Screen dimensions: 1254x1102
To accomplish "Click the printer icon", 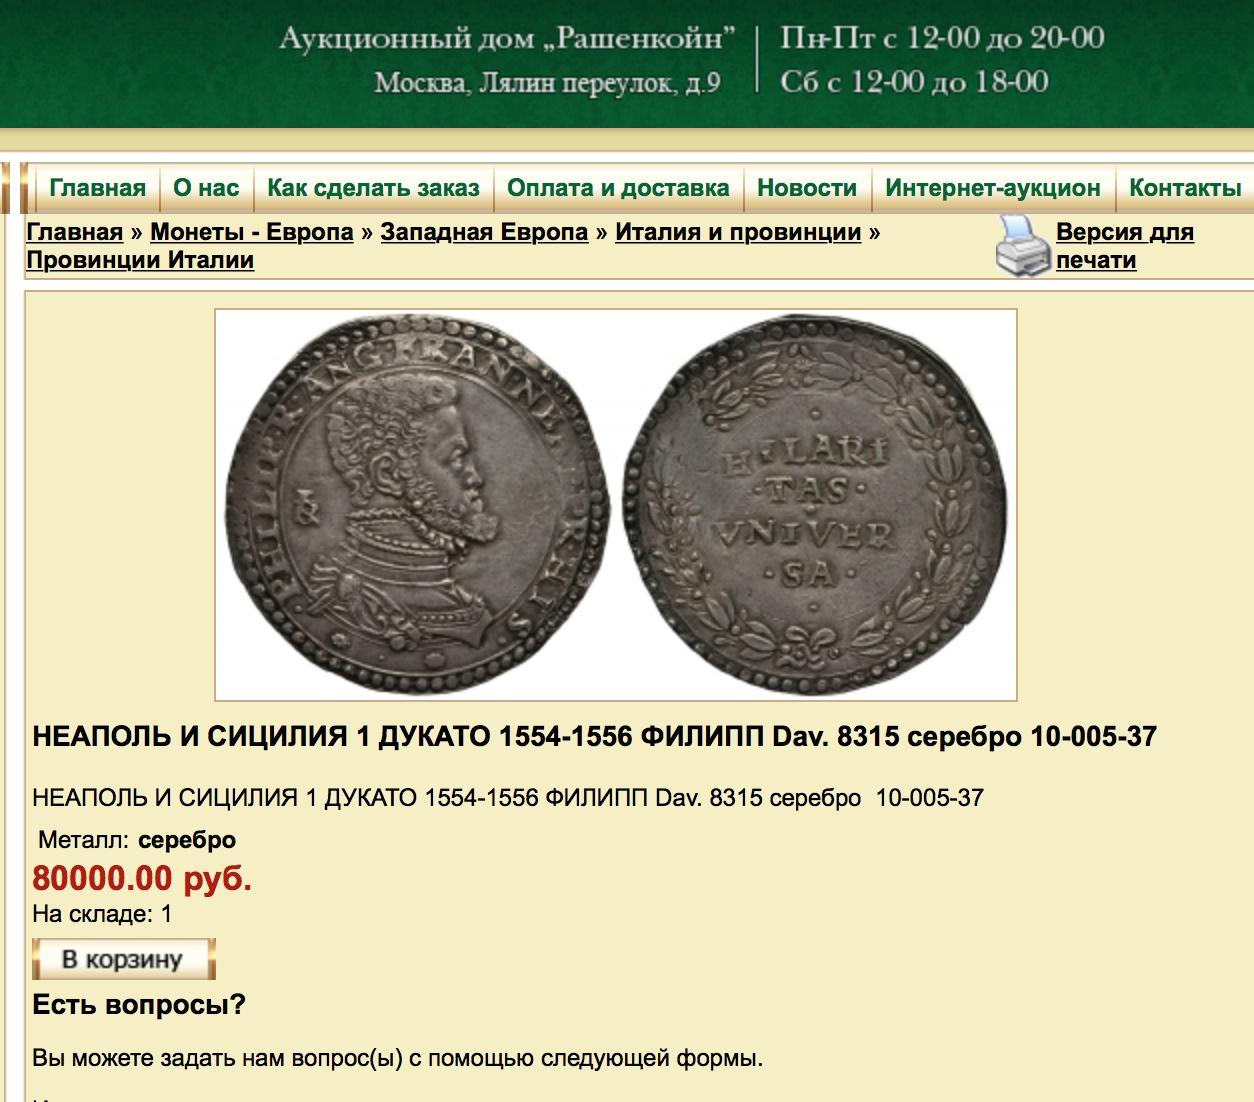I will 1023,246.
